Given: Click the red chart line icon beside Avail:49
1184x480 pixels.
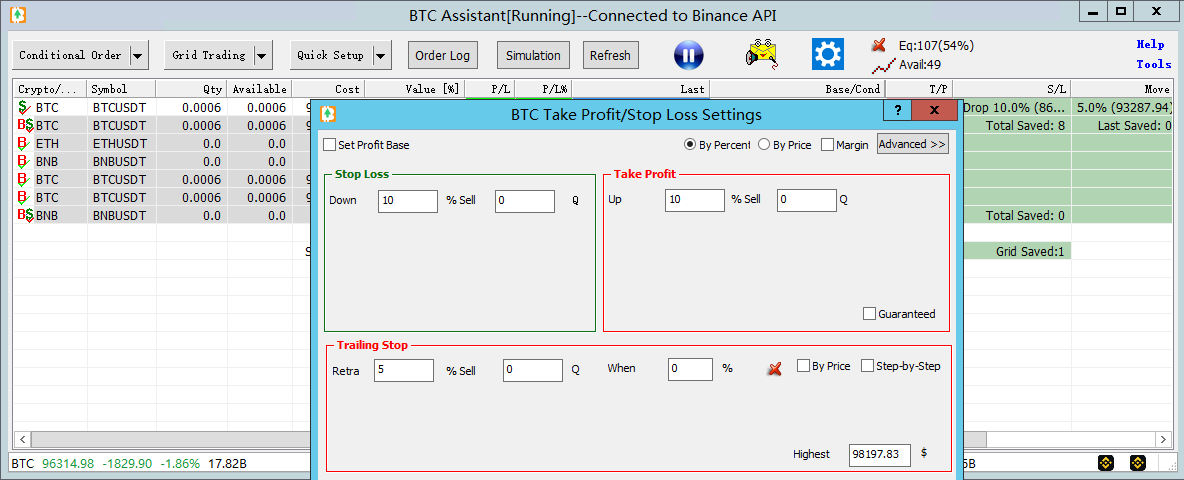Looking at the screenshot, I should 883,66.
